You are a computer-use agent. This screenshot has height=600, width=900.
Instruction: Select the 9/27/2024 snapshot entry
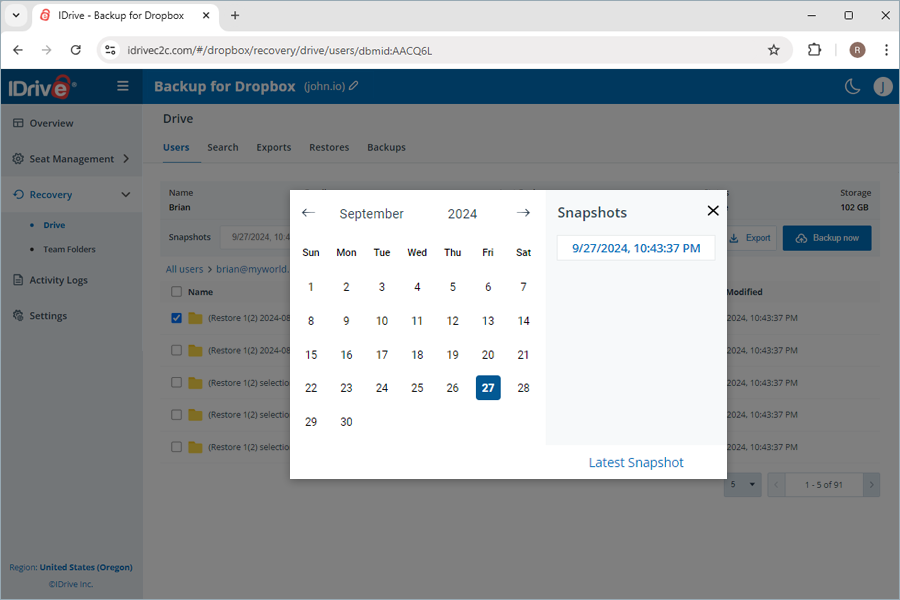(x=636, y=246)
